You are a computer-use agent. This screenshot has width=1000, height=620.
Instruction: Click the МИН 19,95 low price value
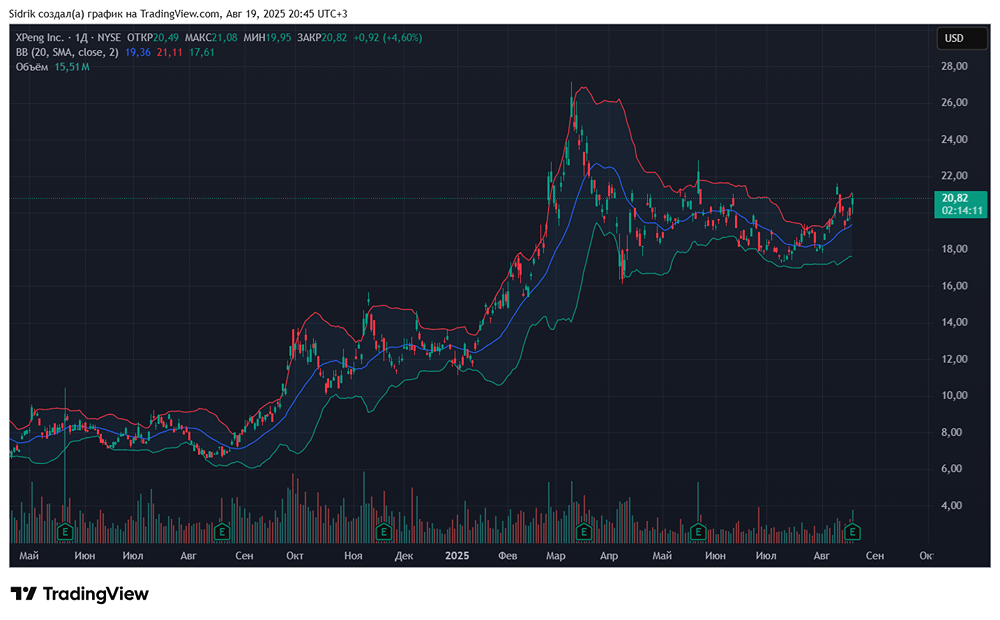[267, 38]
